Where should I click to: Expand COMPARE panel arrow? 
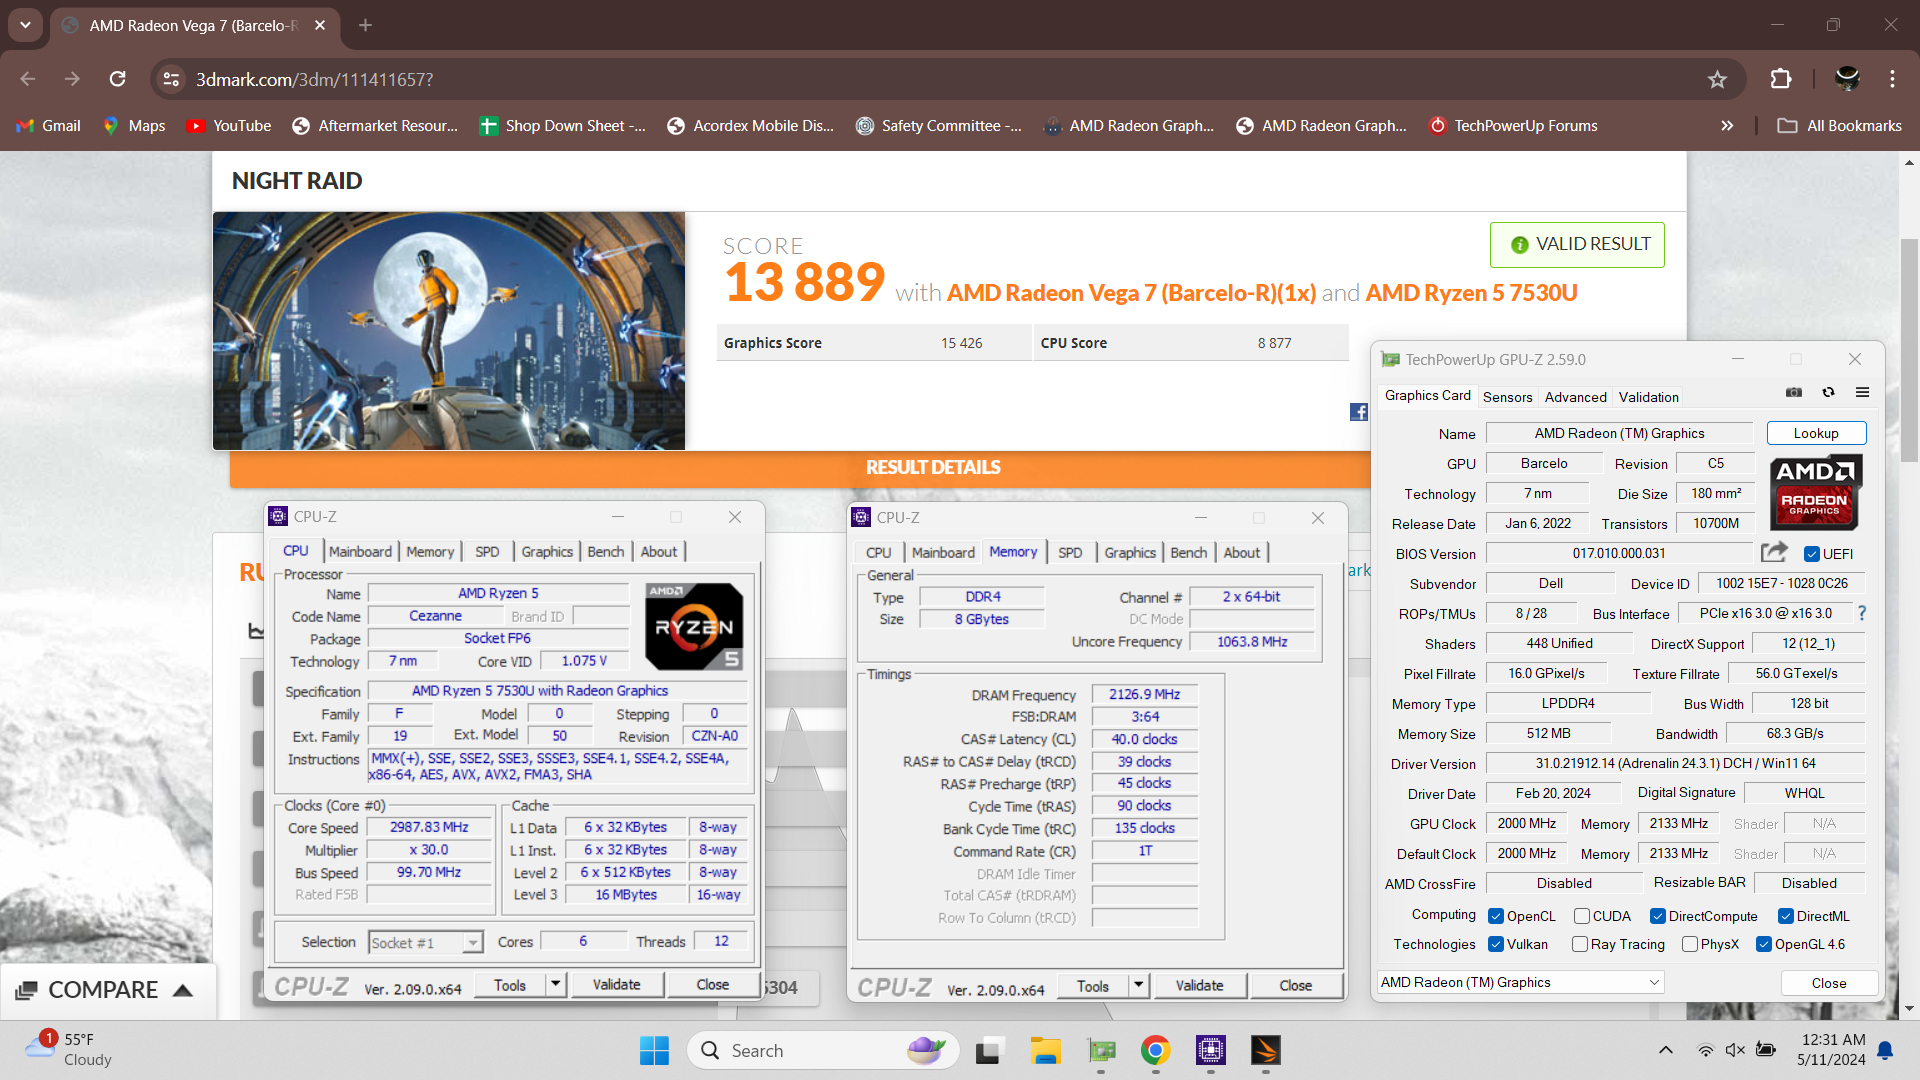(x=182, y=990)
